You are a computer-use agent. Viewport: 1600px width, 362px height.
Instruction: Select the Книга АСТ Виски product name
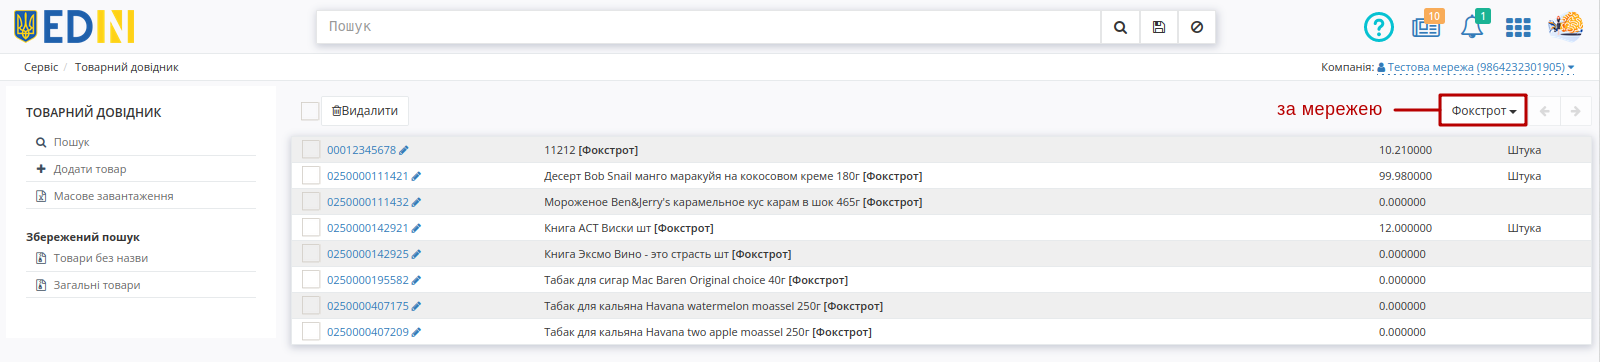tap(628, 229)
